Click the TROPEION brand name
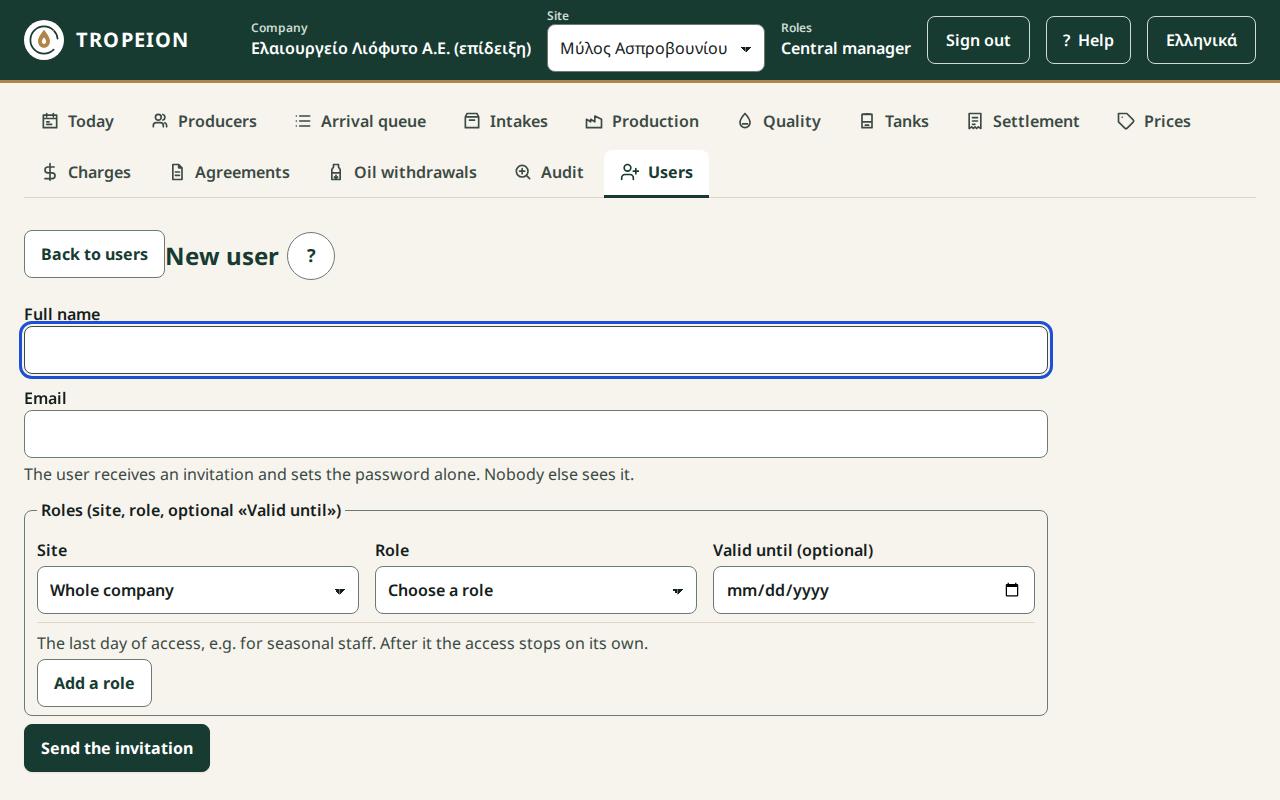The height and width of the screenshot is (800, 1280). (x=132, y=40)
